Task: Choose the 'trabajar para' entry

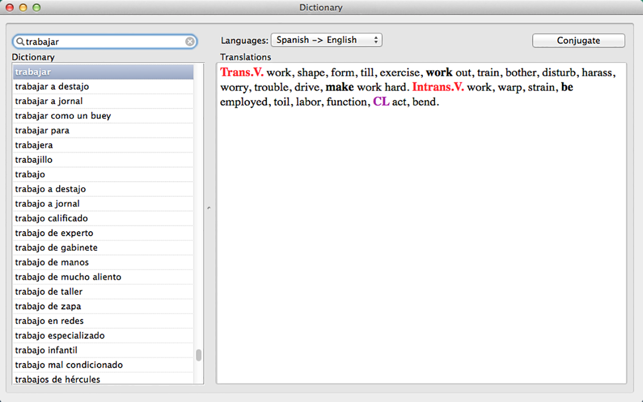Action: tap(103, 130)
